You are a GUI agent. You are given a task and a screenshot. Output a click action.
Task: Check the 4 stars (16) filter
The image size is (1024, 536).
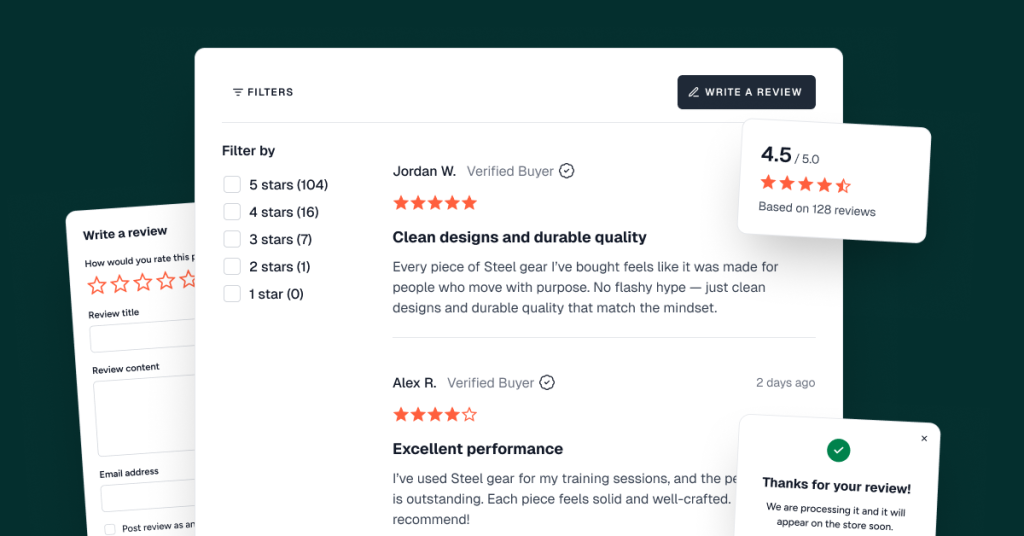tap(232, 212)
